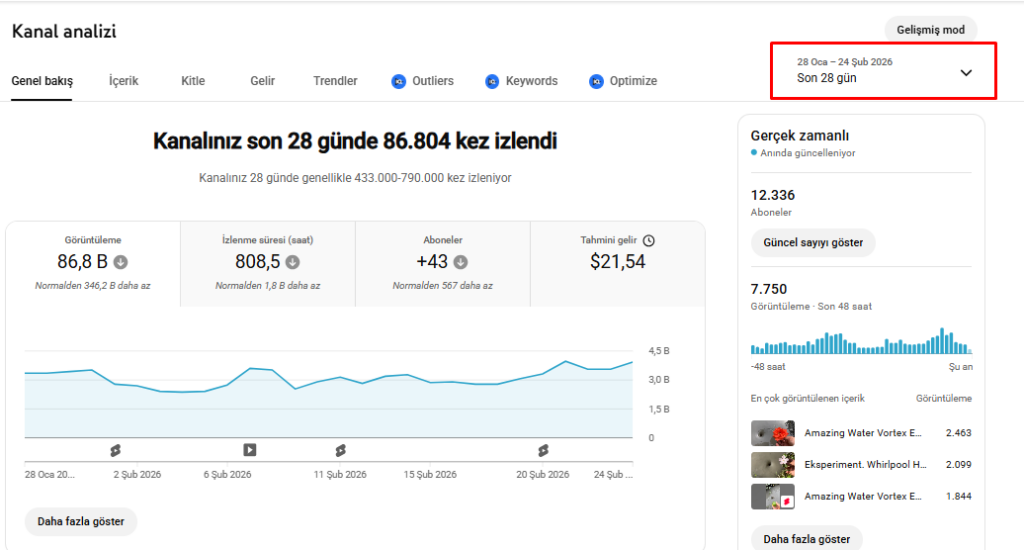Viewport: 1024px width, 550px height.
Task: Click the down-arrow icon next to +43 subscribers
Action: (x=461, y=263)
